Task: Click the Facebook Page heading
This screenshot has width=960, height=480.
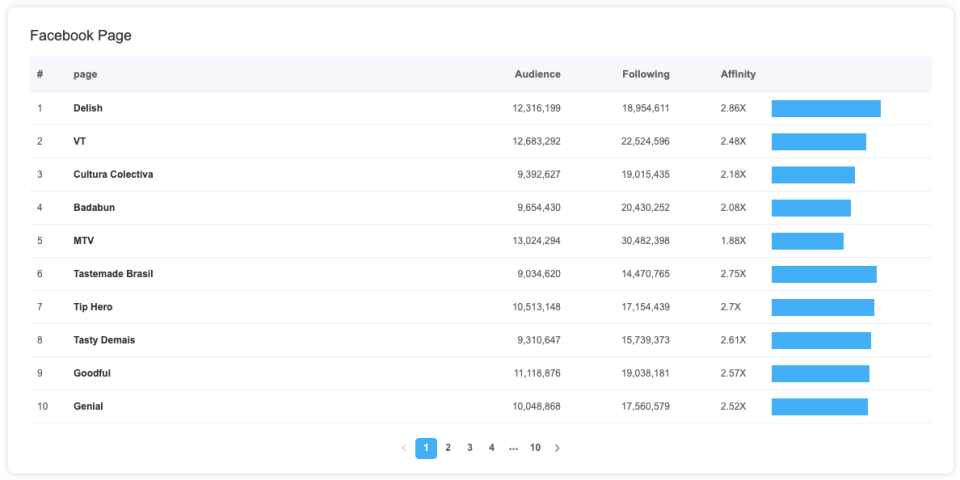Action: click(81, 36)
